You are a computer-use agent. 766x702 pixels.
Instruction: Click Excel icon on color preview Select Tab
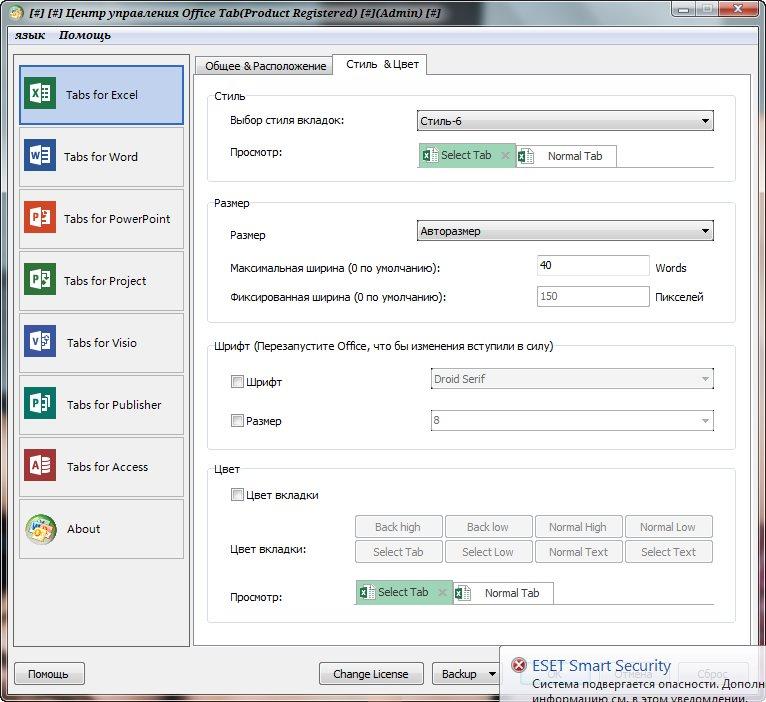tap(367, 592)
